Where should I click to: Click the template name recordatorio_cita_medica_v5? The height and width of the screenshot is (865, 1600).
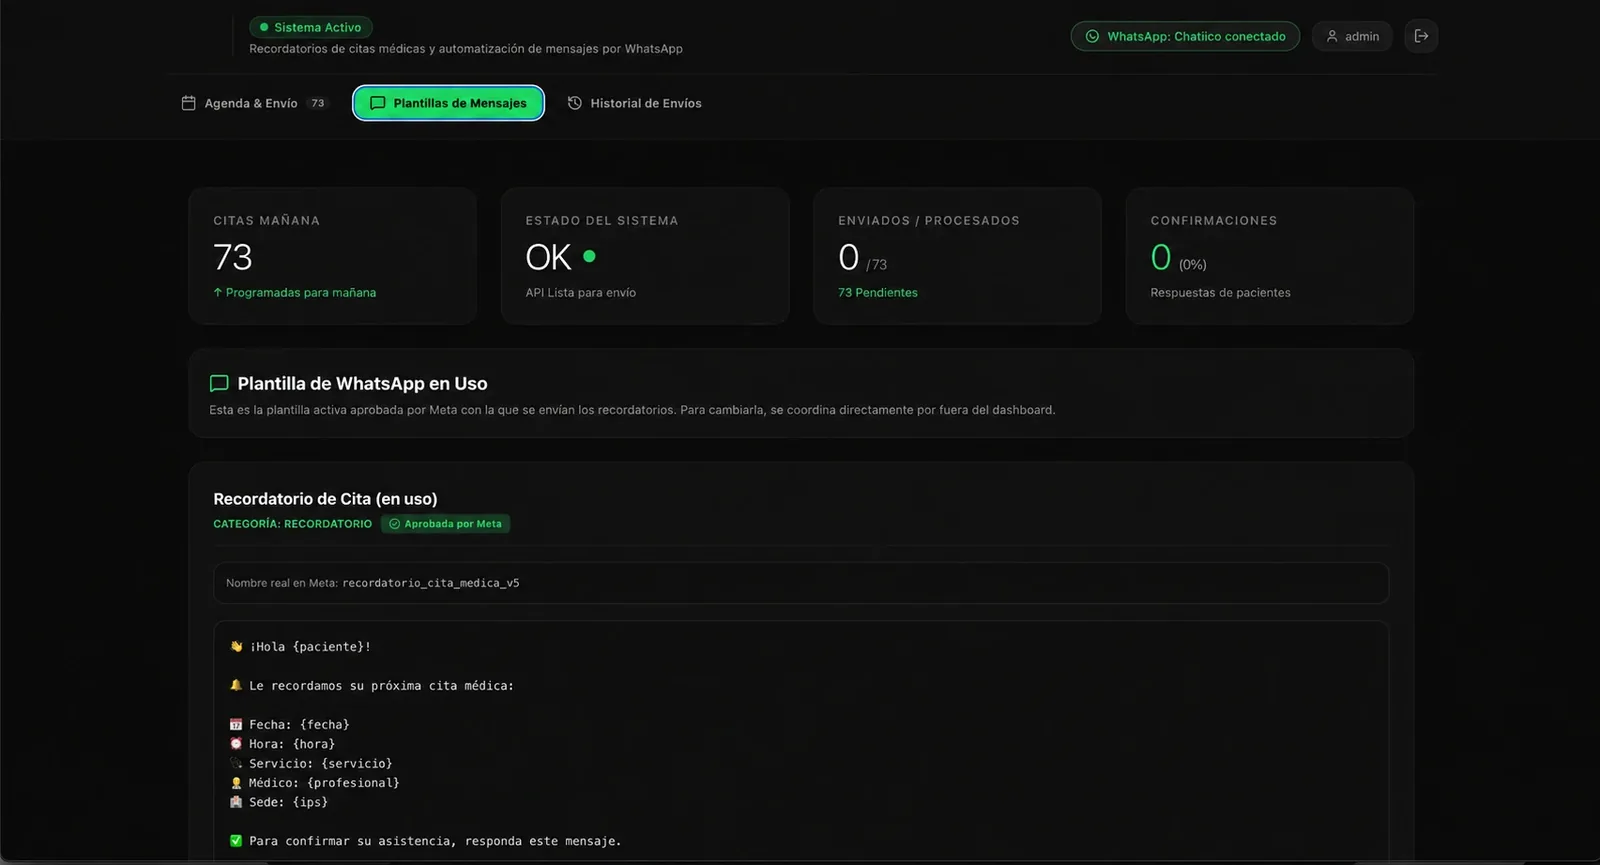click(x=431, y=583)
